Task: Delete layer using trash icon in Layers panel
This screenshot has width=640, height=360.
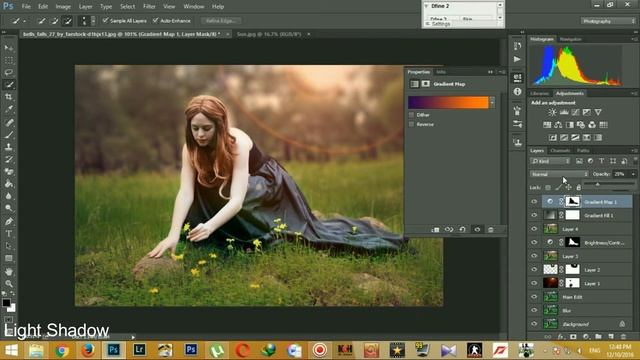Action: (623, 337)
